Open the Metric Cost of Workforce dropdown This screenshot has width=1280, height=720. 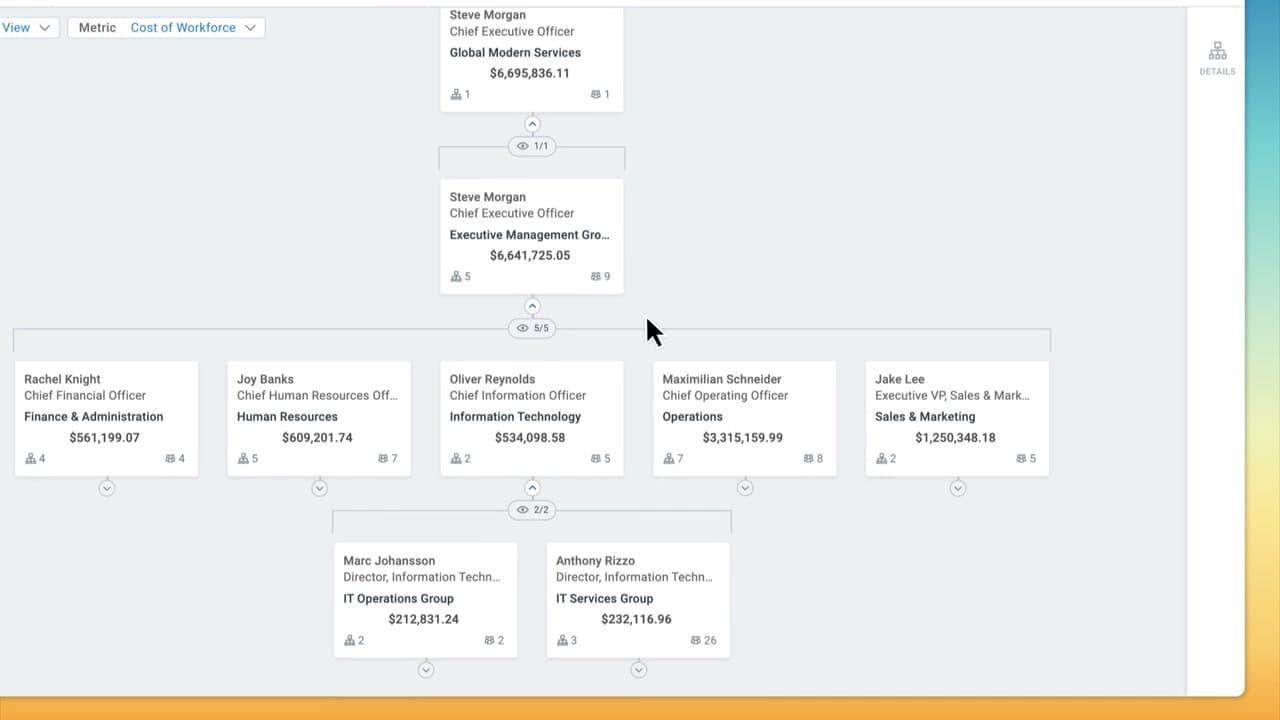(x=167, y=28)
